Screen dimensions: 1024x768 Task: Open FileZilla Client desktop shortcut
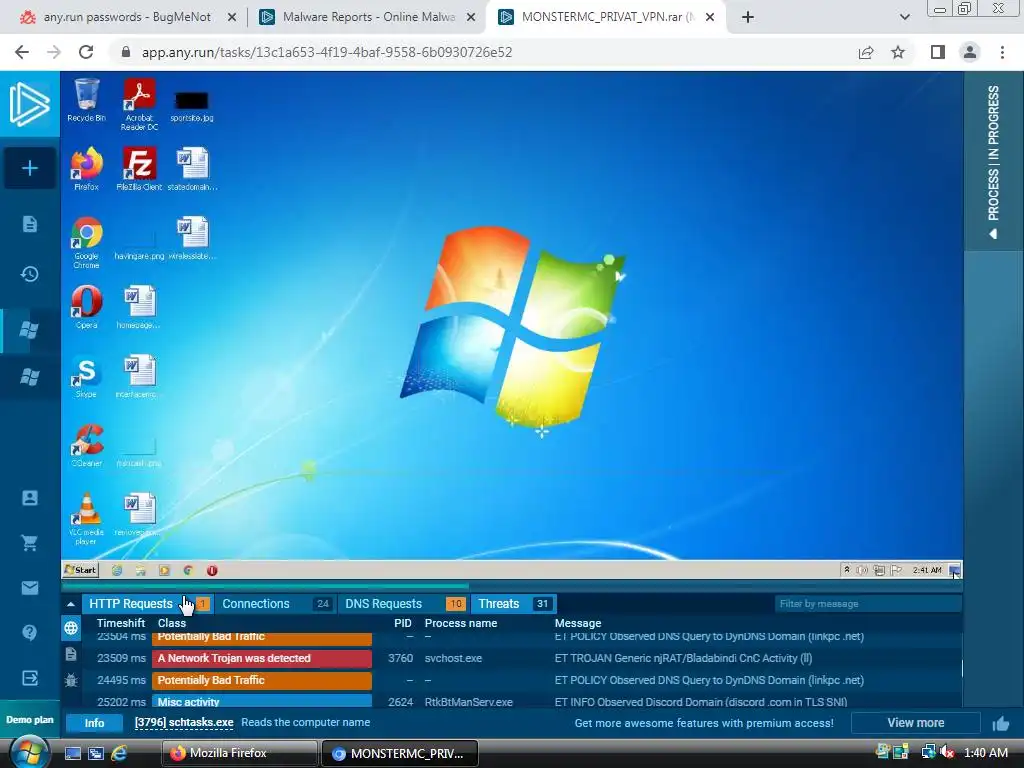click(139, 168)
